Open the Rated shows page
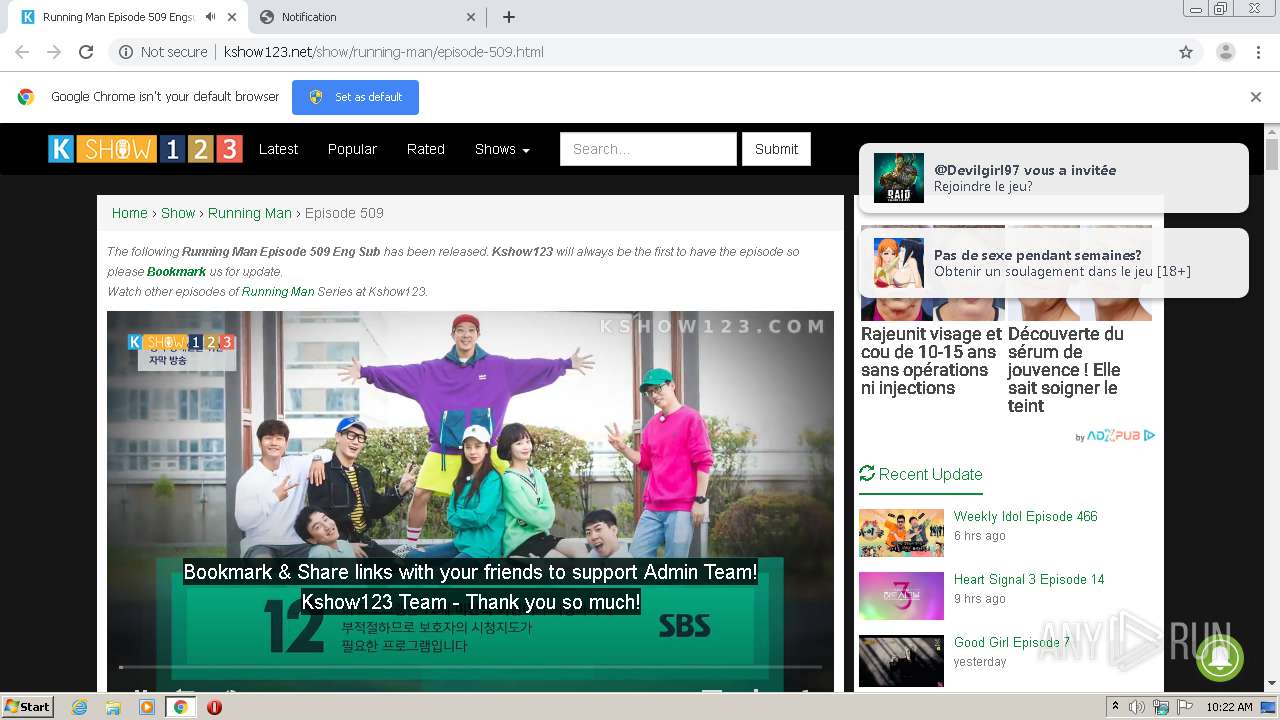Image resolution: width=1280 pixels, height=720 pixels. (x=426, y=149)
